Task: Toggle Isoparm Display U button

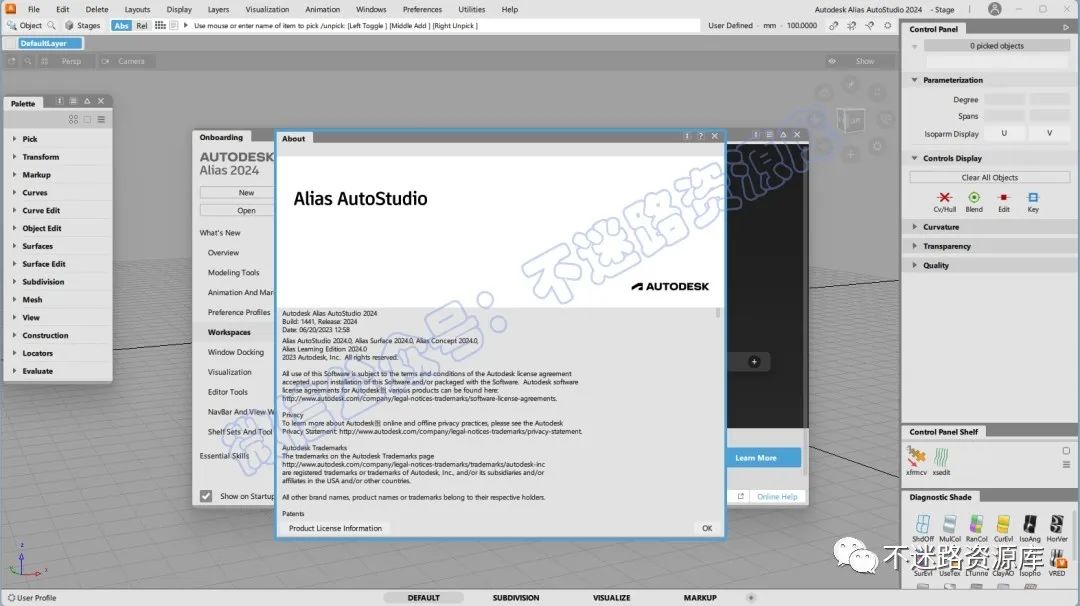Action: 1004,134
